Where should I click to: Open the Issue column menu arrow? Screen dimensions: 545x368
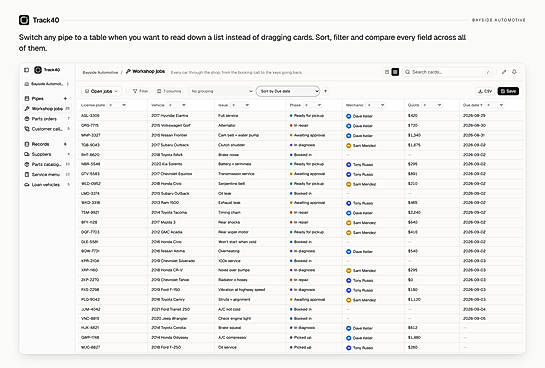click(x=247, y=105)
